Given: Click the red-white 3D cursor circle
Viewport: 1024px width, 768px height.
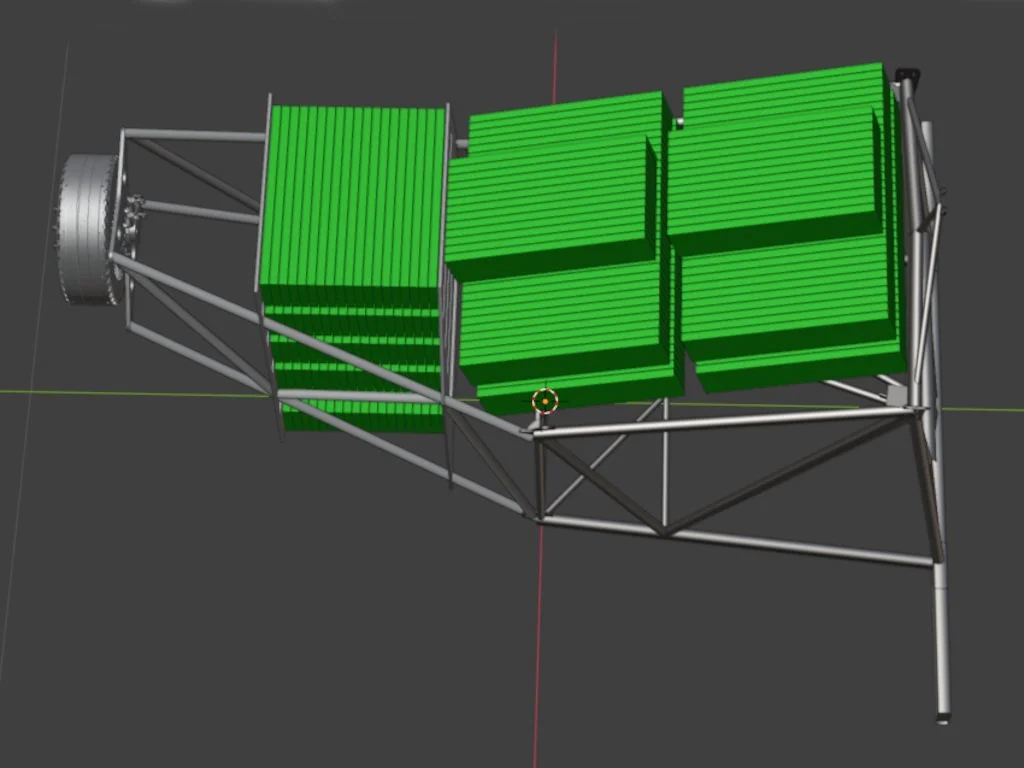Looking at the screenshot, I should pos(545,401).
